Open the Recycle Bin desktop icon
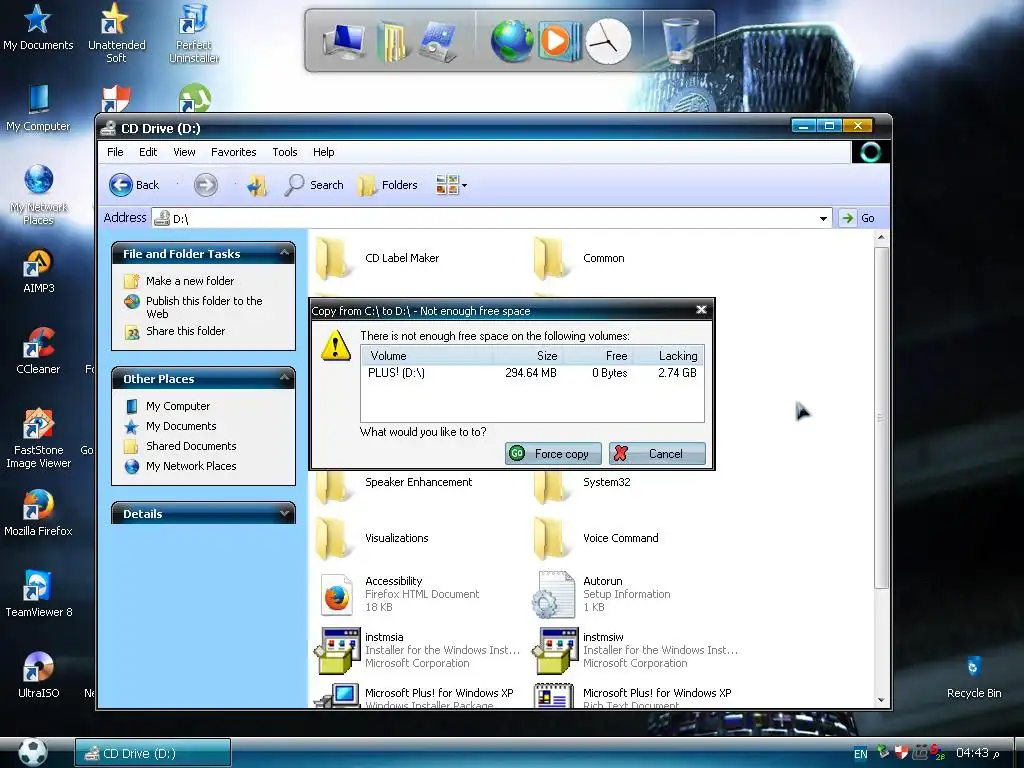The height and width of the screenshot is (768, 1024). click(x=974, y=677)
